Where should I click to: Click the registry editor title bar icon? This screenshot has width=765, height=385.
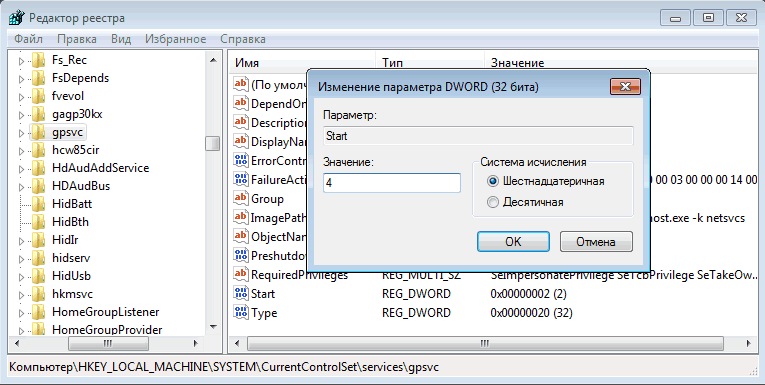click(x=17, y=18)
